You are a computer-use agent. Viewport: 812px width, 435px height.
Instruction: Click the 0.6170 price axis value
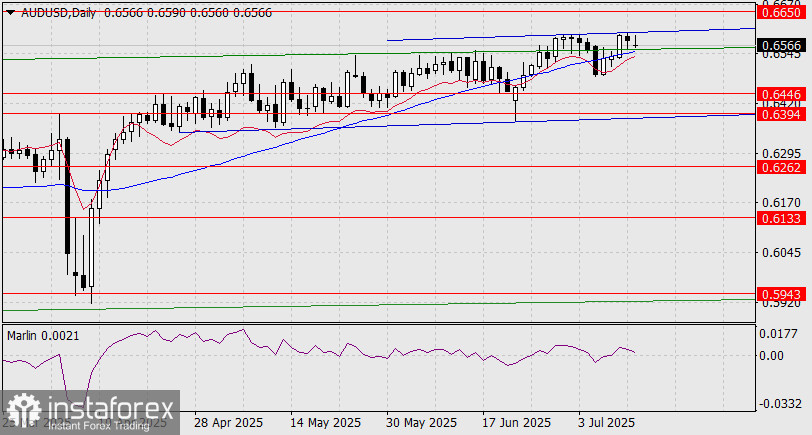tap(780, 202)
